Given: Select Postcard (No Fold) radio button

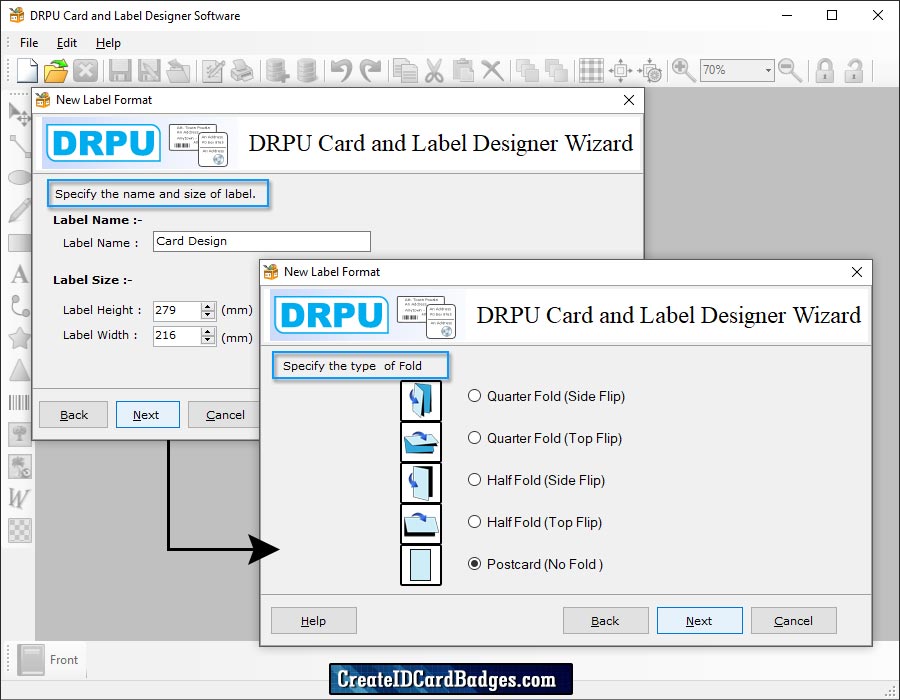Looking at the screenshot, I should pyautogui.click(x=474, y=563).
